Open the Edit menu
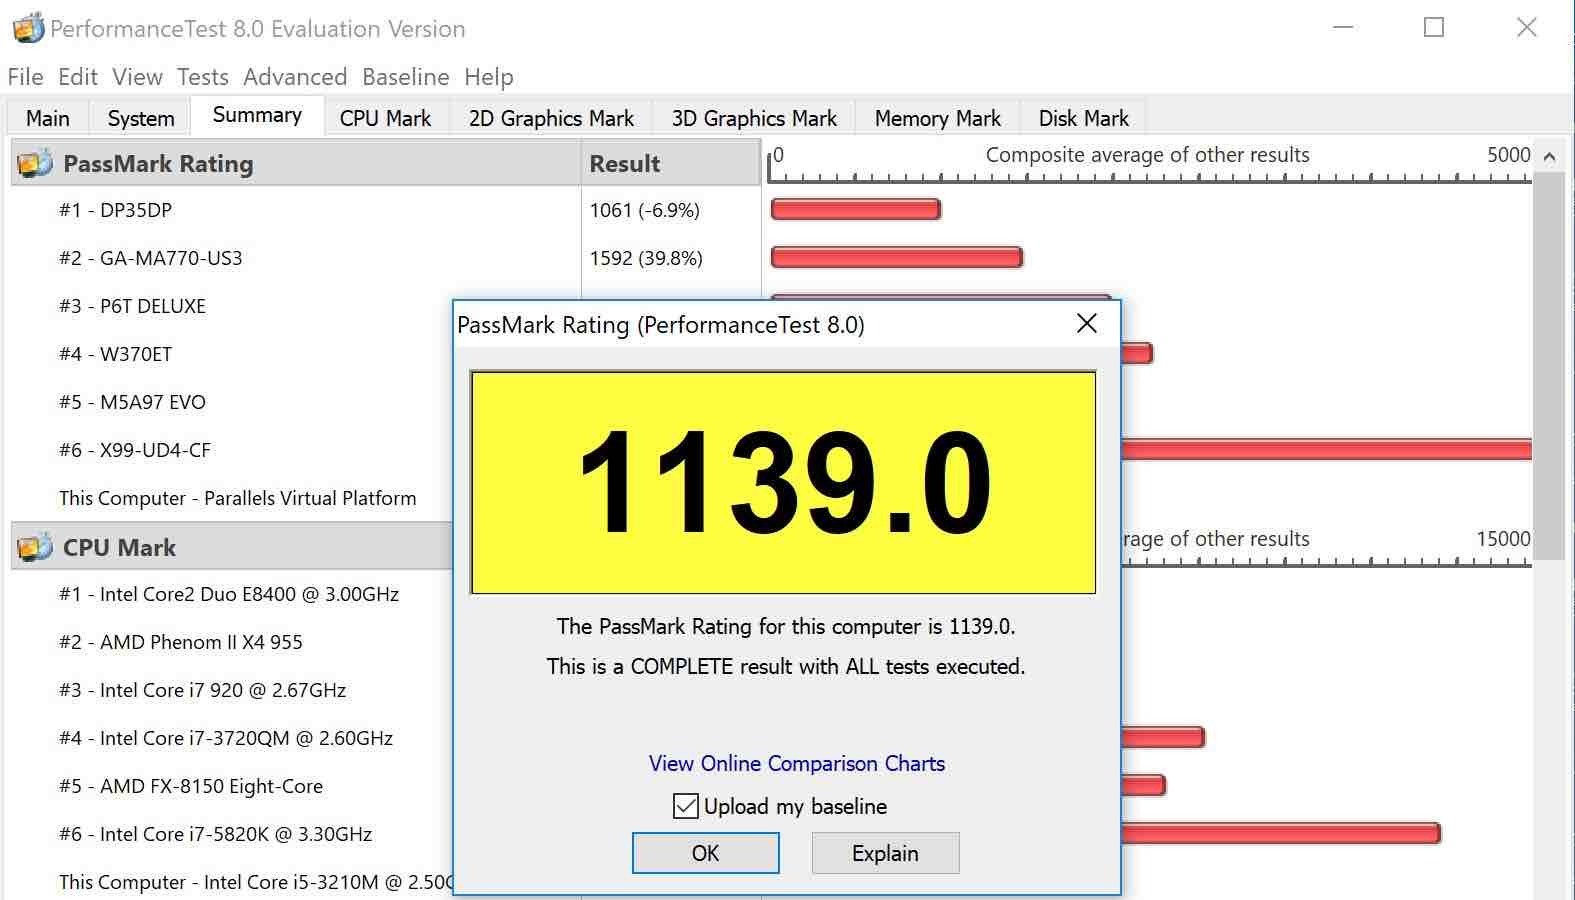 tap(78, 77)
